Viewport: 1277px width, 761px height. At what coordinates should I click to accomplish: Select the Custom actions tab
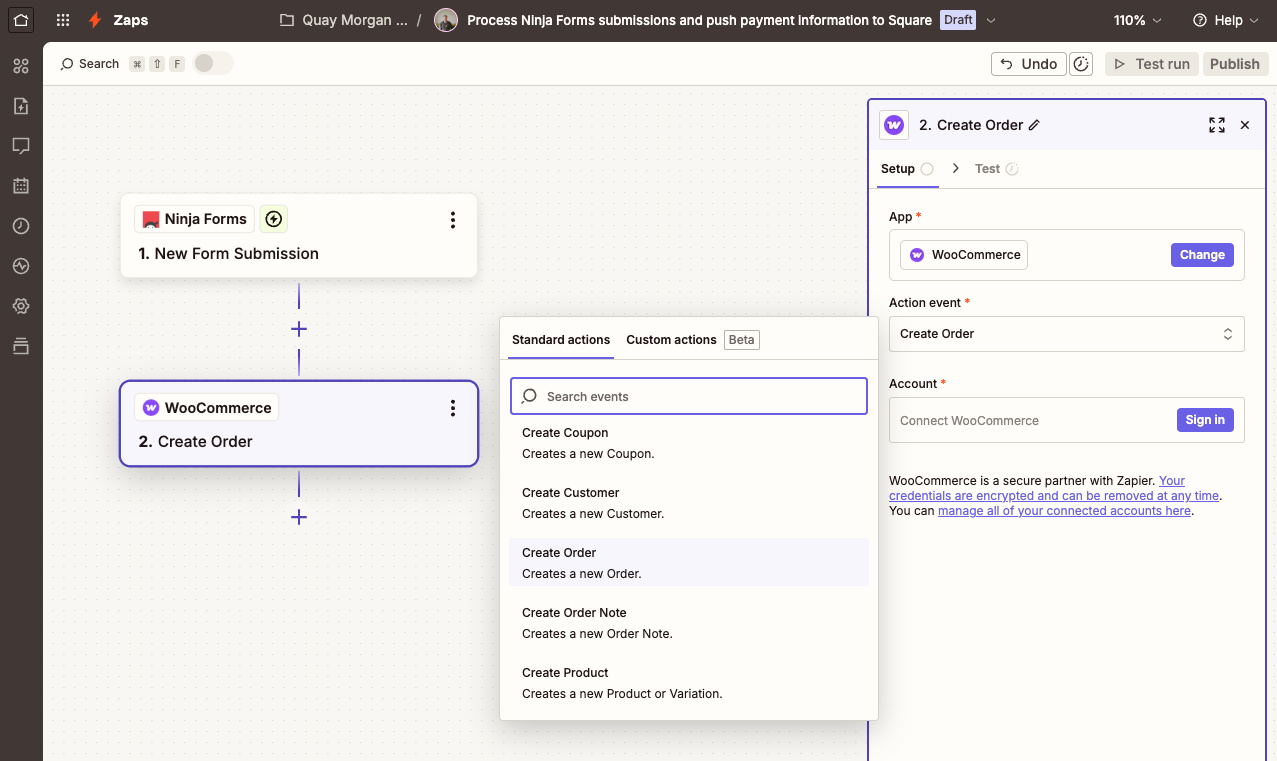pyautogui.click(x=671, y=340)
